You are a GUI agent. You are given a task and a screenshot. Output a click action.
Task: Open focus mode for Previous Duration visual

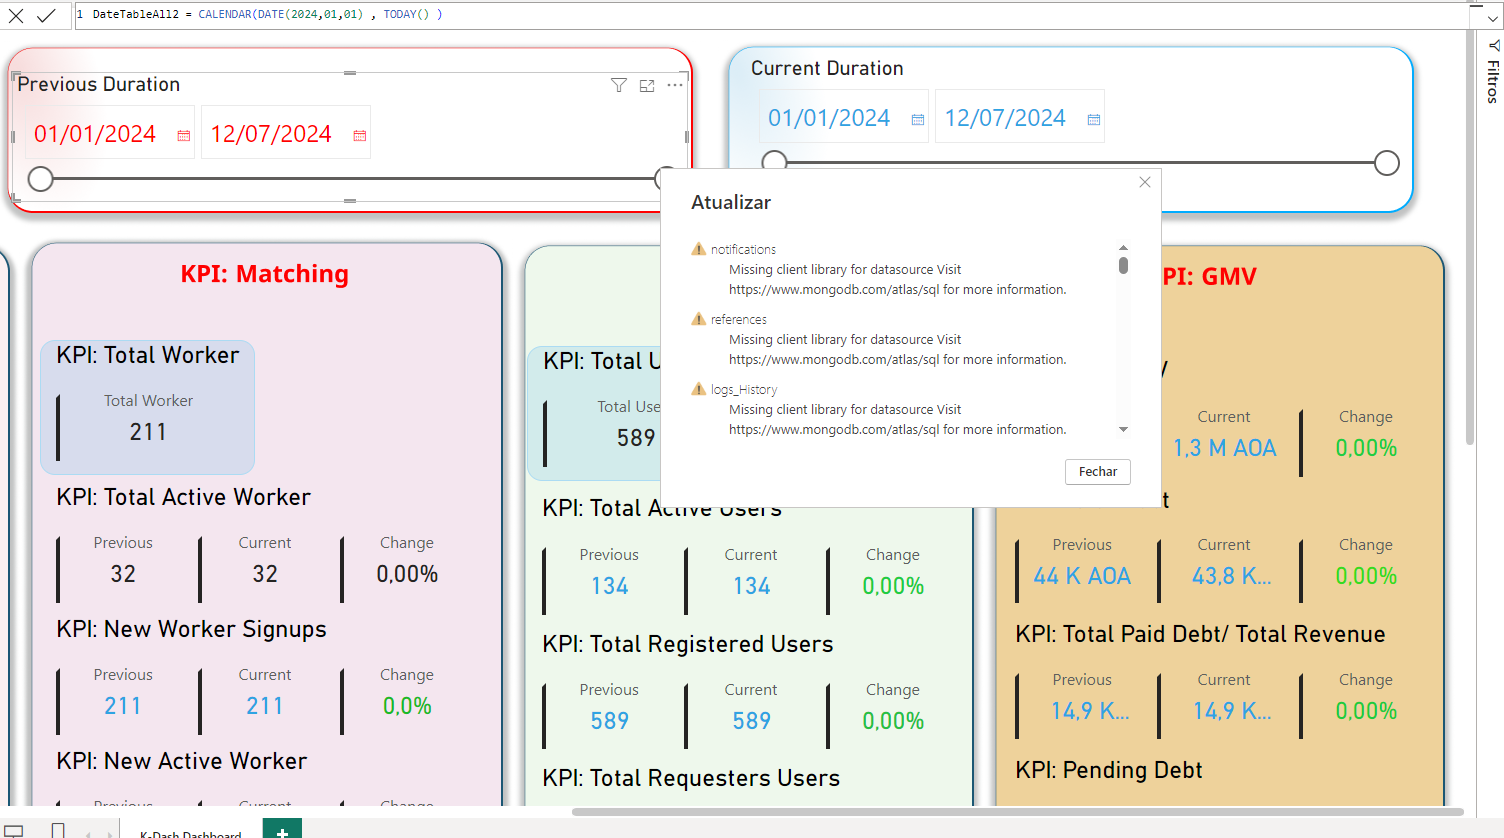click(x=647, y=86)
